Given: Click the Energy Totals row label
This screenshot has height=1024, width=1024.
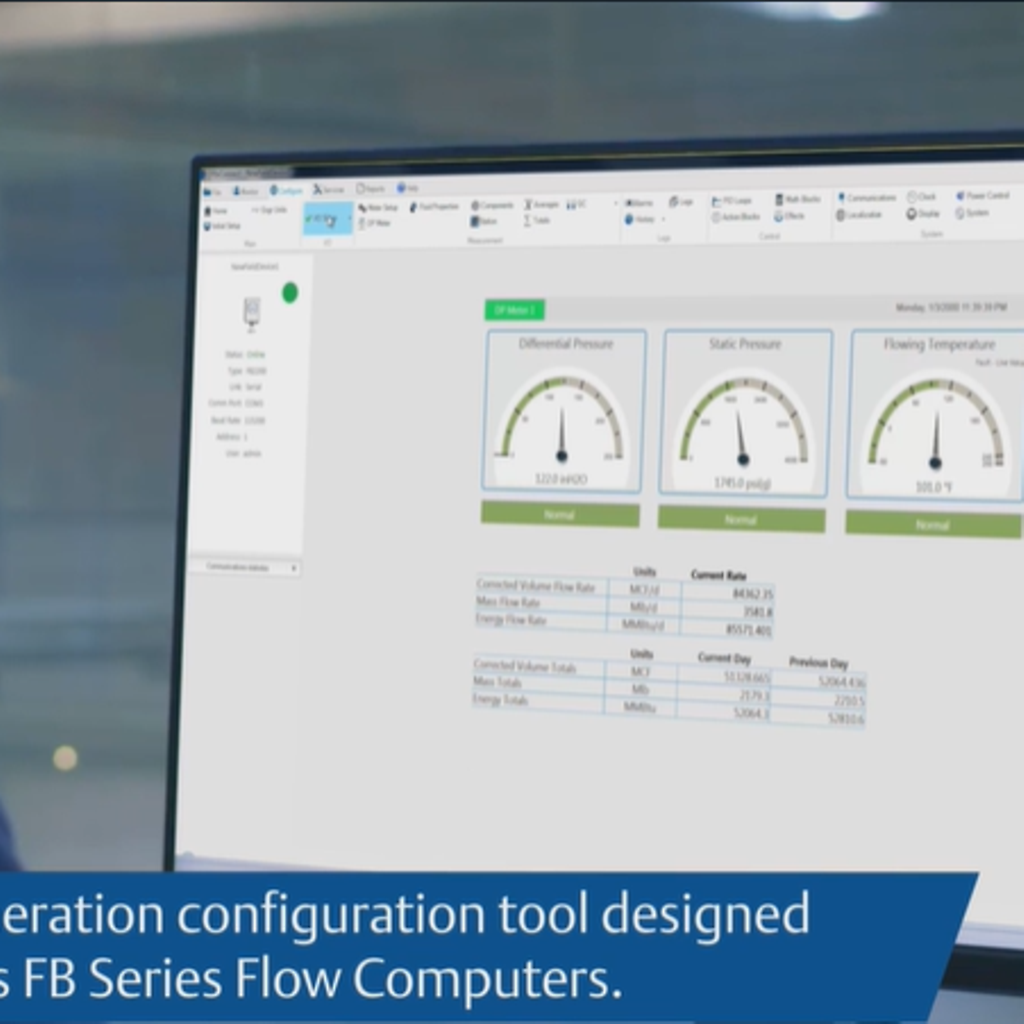Looking at the screenshot, I should [x=500, y=699].
